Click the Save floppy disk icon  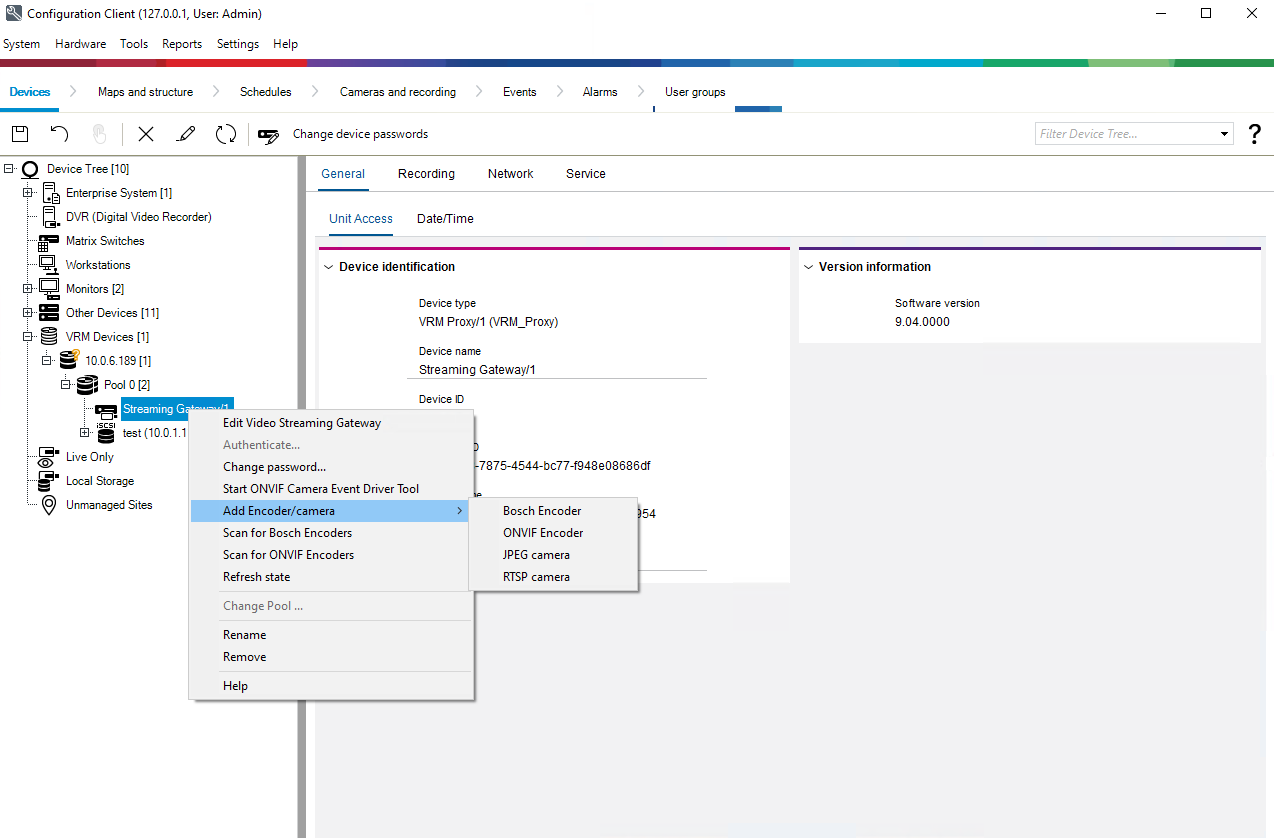click(20, 134)
